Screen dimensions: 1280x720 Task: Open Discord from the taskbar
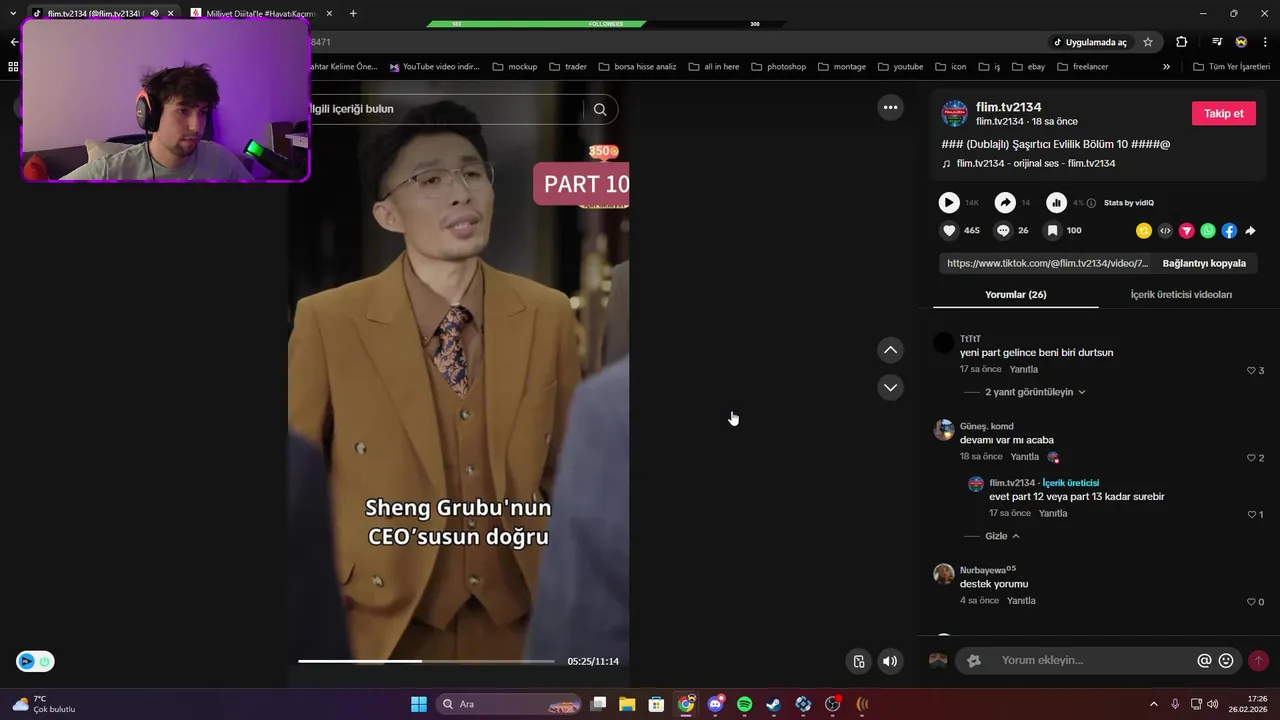715,704
